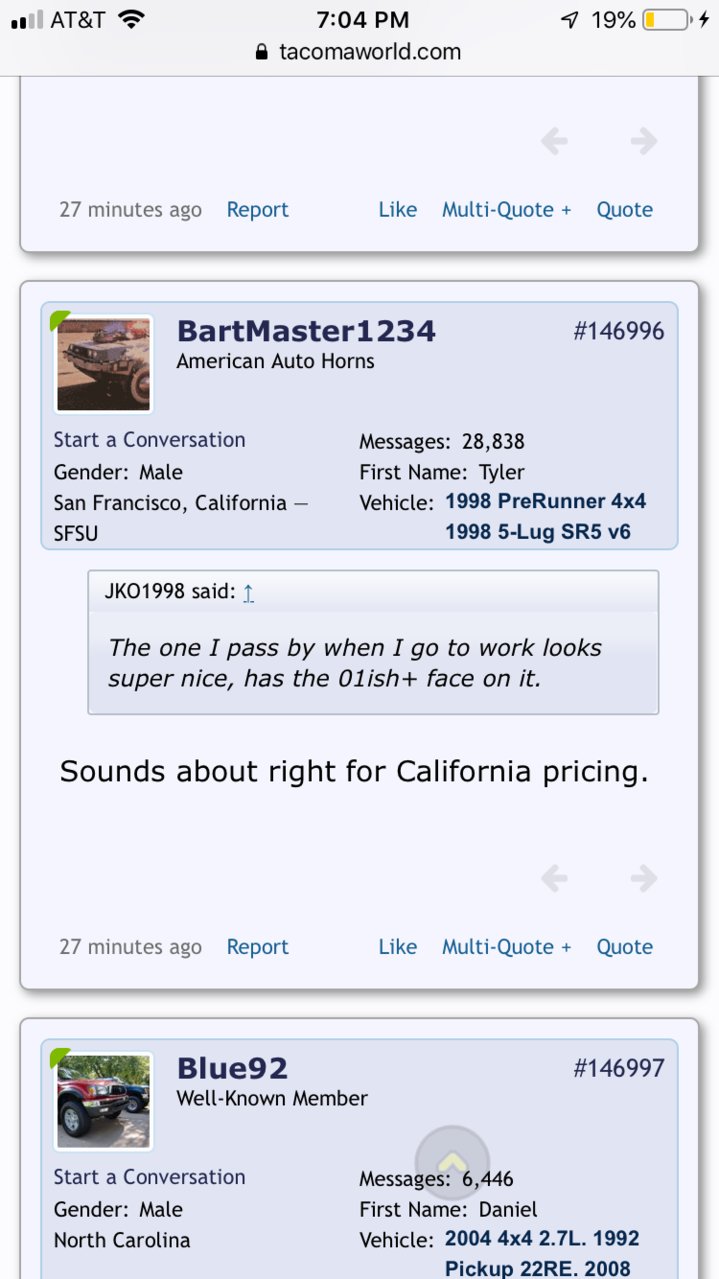Open the 1998 PreRunner 4x4 vehicle link
This screenshot has width=719, height=1279.
[x=546, y=501]
